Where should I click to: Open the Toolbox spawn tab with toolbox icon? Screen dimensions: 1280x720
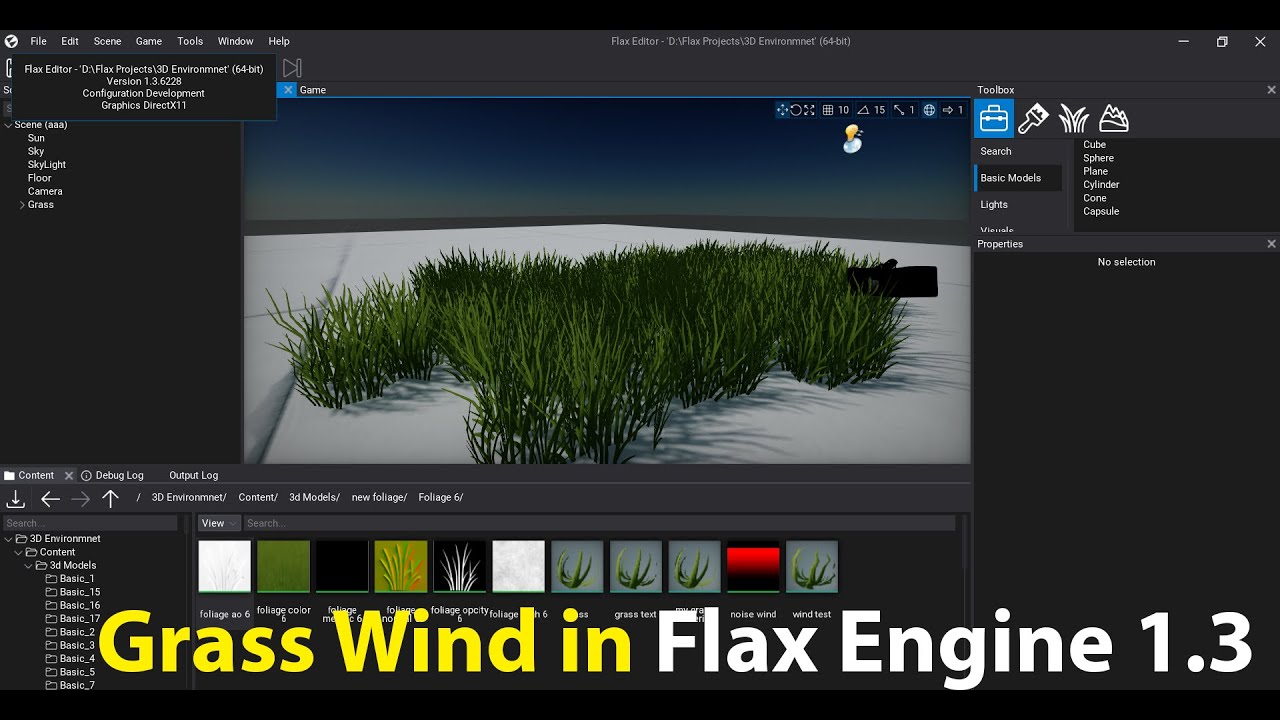(x=994, y=118)
